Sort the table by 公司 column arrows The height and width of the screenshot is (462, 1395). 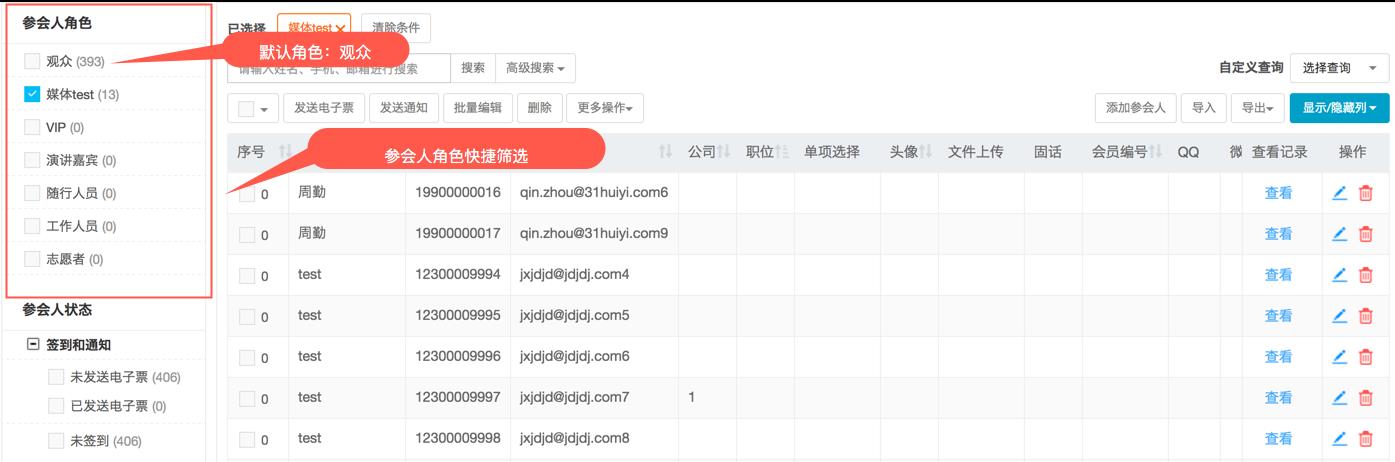pyautogui.click(x=725, y=152)
